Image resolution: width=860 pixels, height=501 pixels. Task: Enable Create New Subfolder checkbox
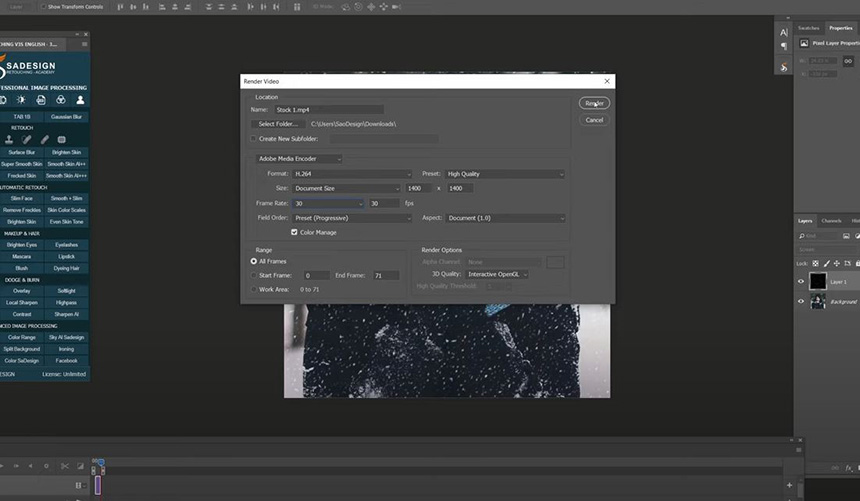coord(254,139)
